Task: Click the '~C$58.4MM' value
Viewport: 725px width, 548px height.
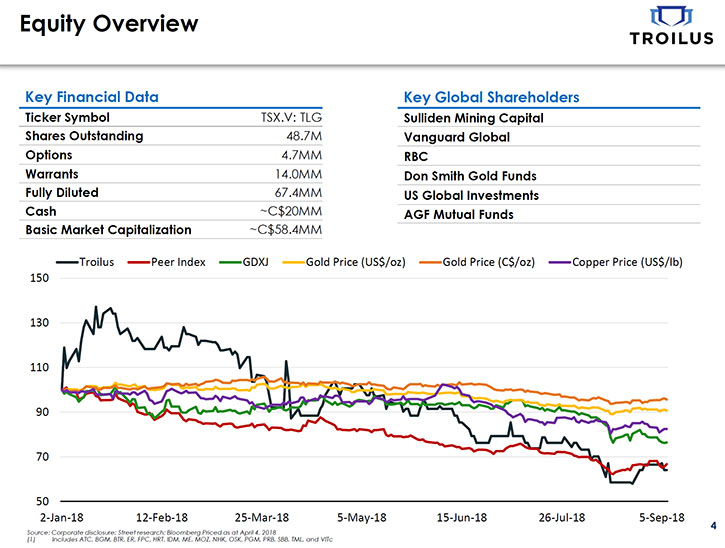Action: [286, 230]
